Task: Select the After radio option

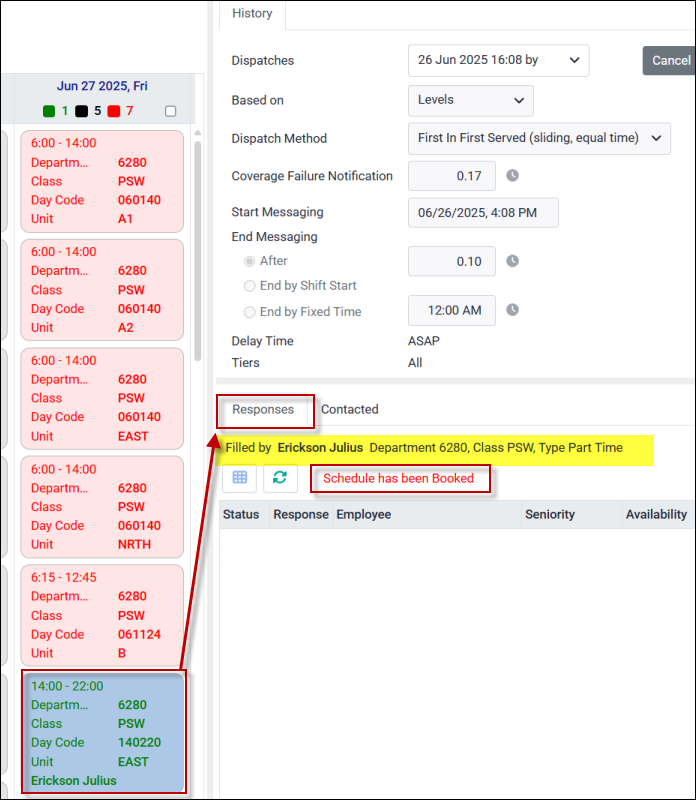Action: [250, 261]
